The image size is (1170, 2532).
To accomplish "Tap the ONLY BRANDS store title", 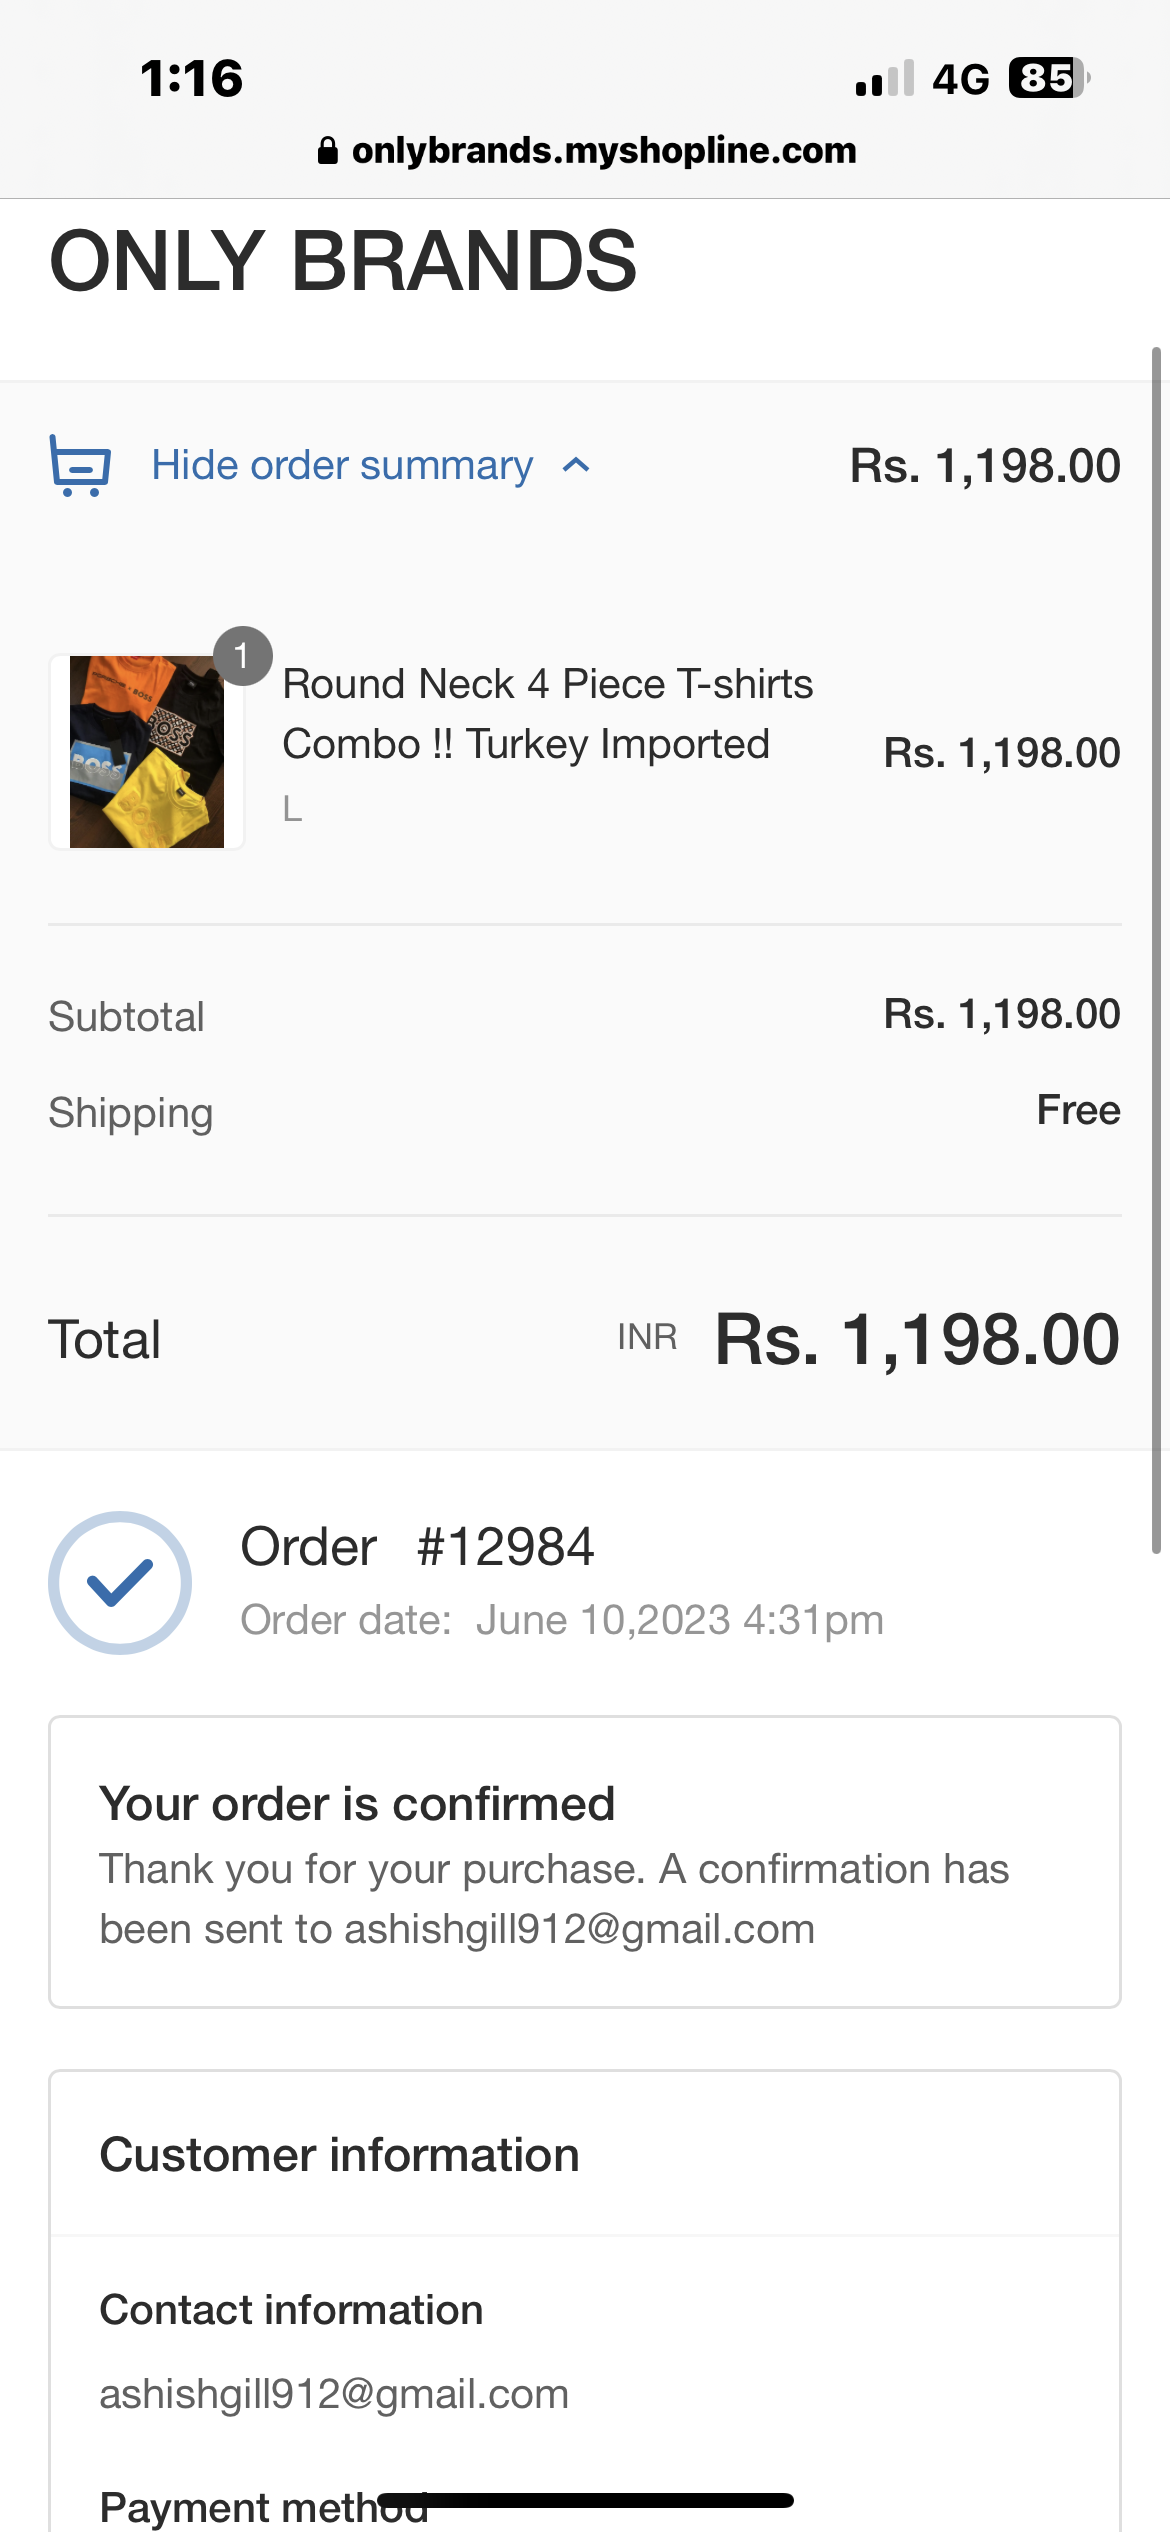I will tap(343, 261).
